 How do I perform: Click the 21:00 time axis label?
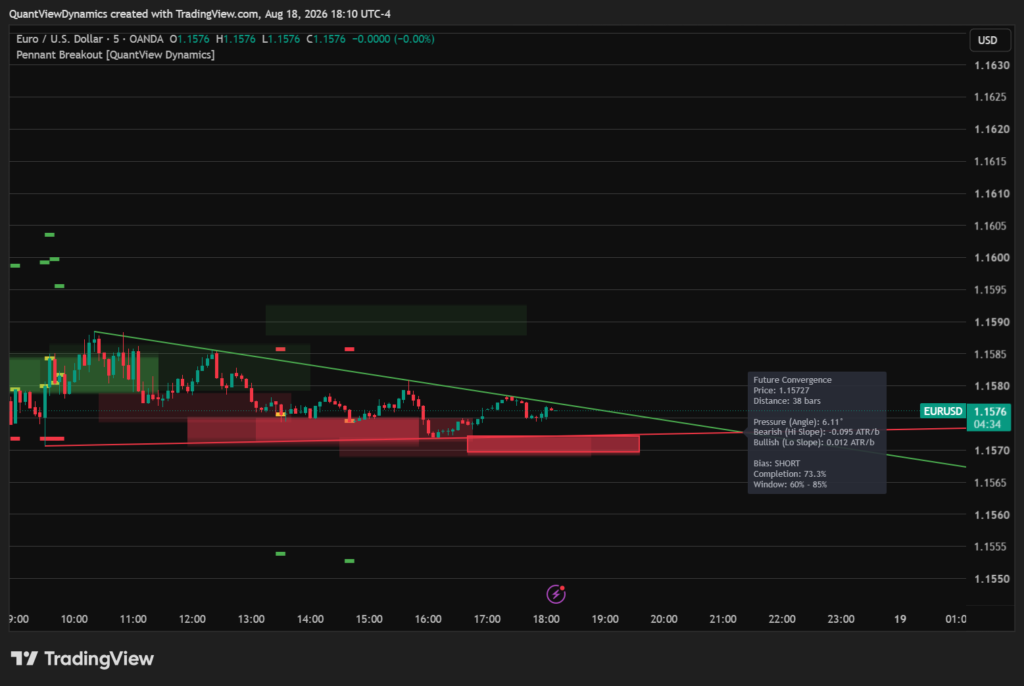[x=723, y=619]
